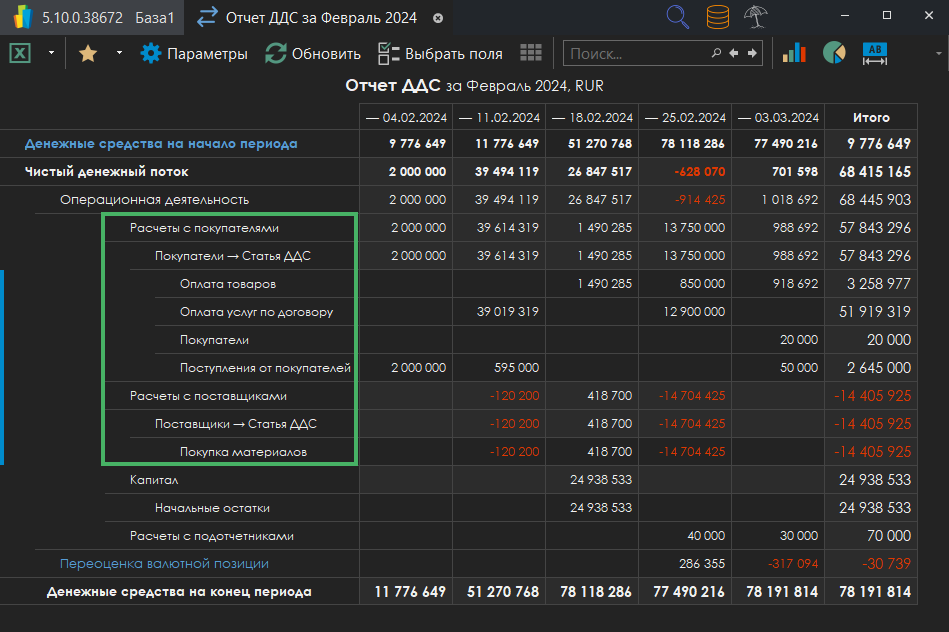The width and height of the screenshot is (949, 632).
Task: Show the bar chart view
Action: coord(794,54)
